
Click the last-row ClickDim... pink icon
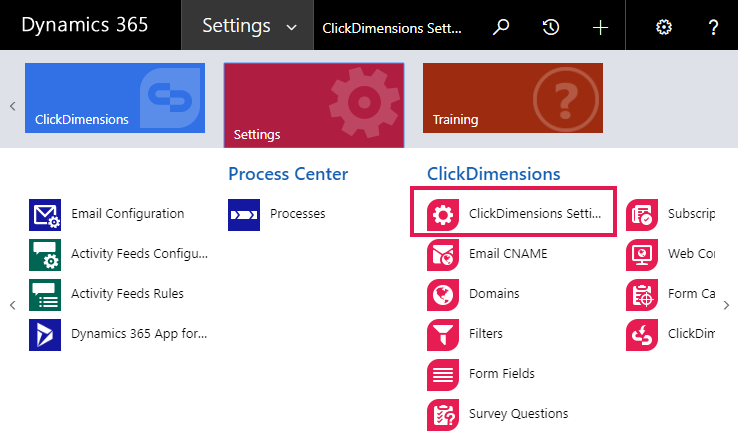[x=642, y=335]
